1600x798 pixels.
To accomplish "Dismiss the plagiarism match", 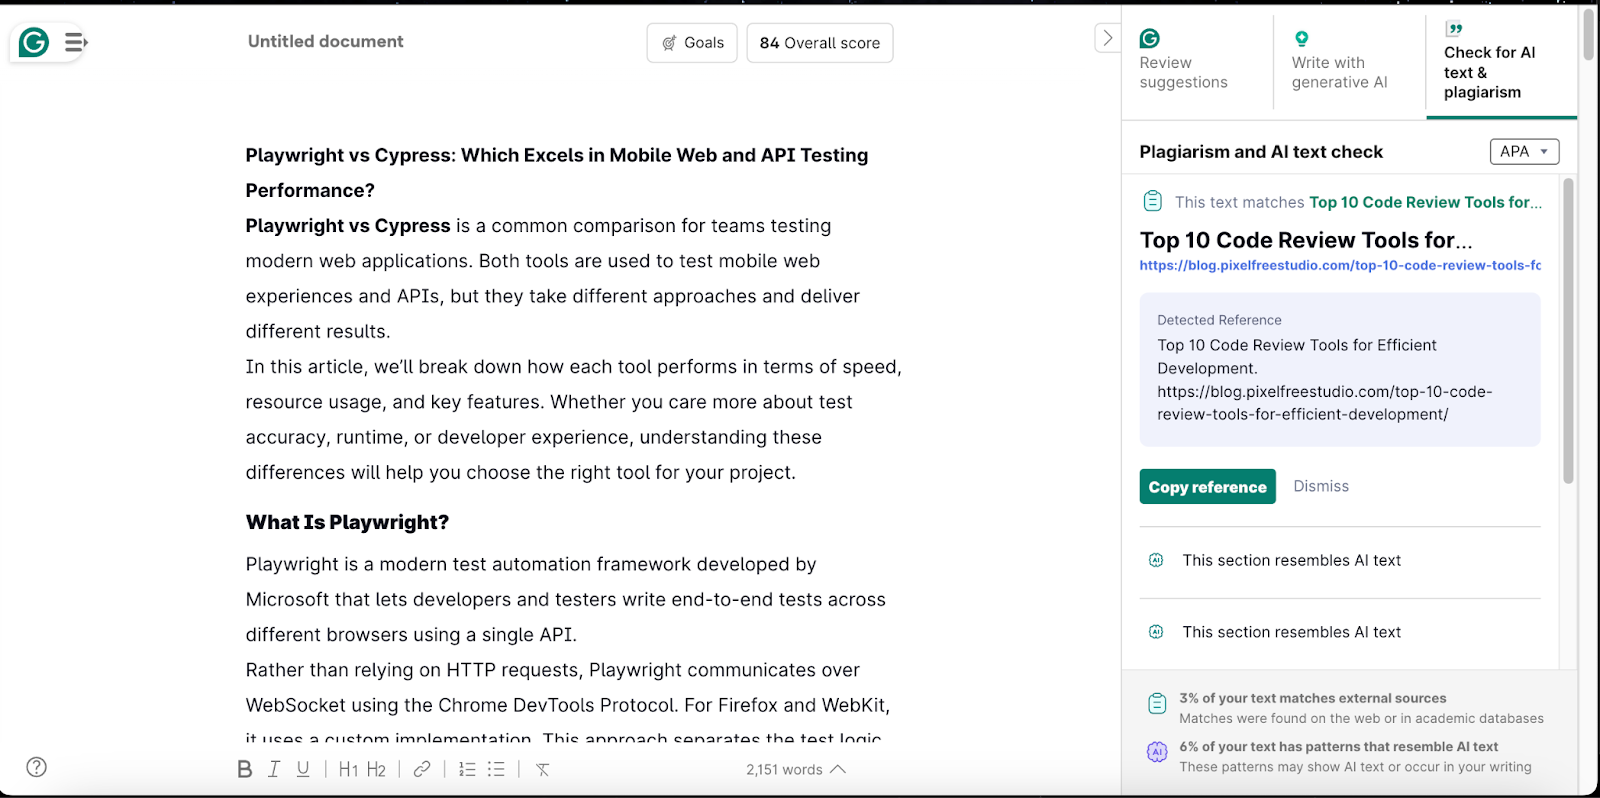I will pyautogui.click(x=1321, y=486).
